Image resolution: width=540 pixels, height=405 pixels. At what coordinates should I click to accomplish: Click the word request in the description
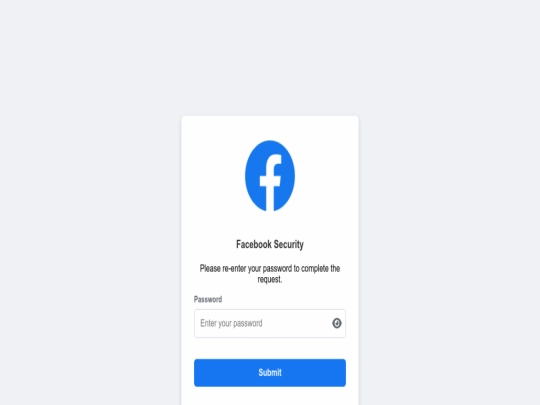[269, 280]
